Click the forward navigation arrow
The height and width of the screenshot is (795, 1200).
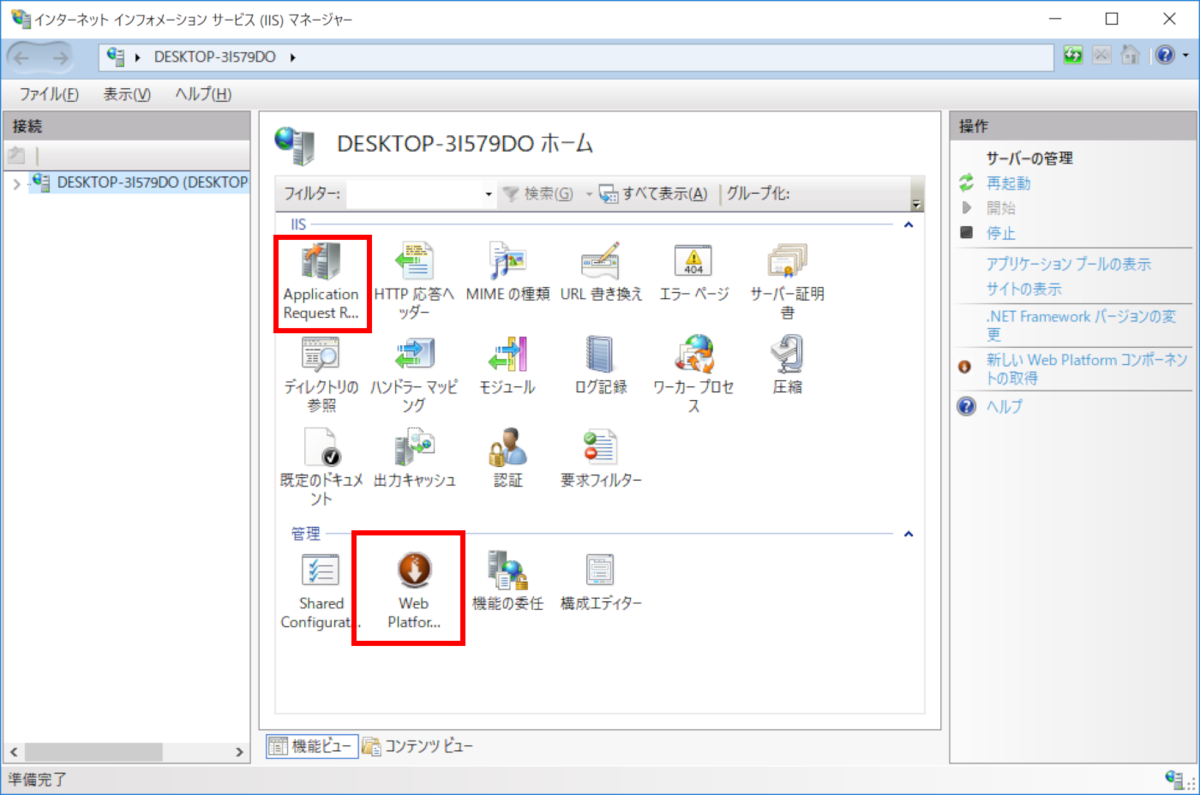tap(60, 57)
